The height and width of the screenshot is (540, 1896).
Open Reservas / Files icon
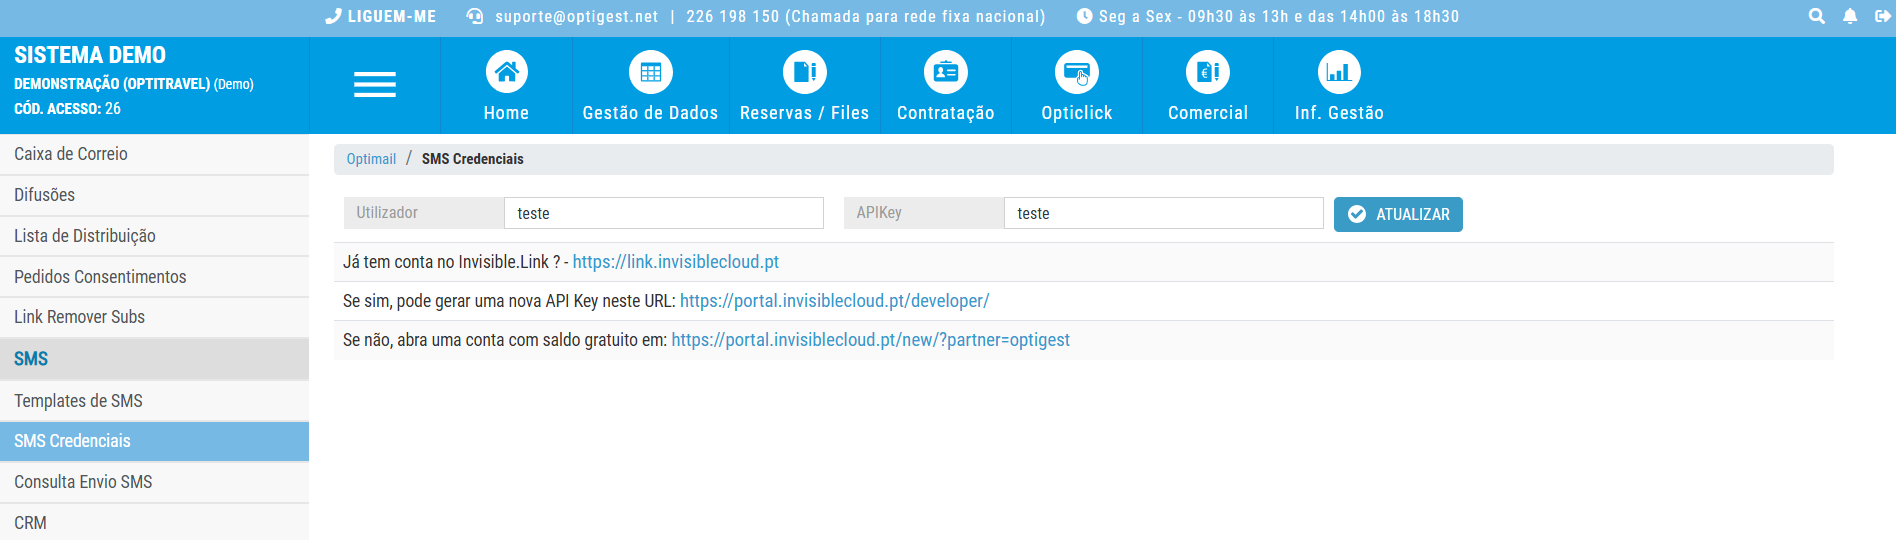(x=804, y=72)
